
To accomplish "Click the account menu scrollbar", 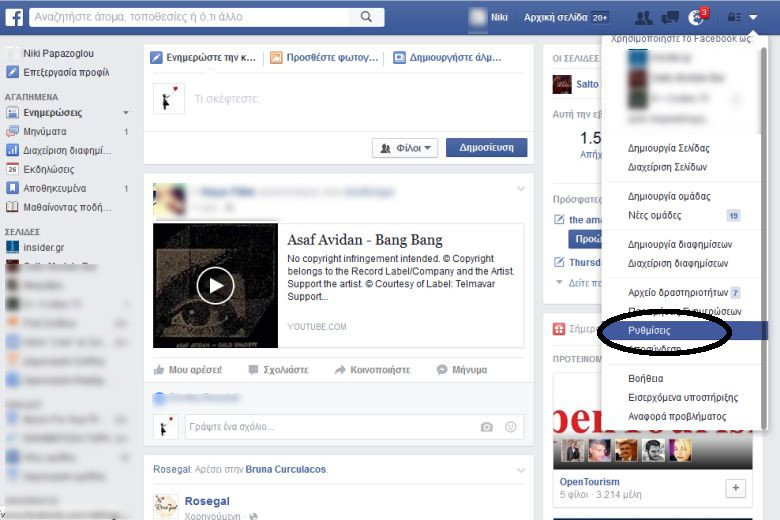I will click(x=764, y=239).
